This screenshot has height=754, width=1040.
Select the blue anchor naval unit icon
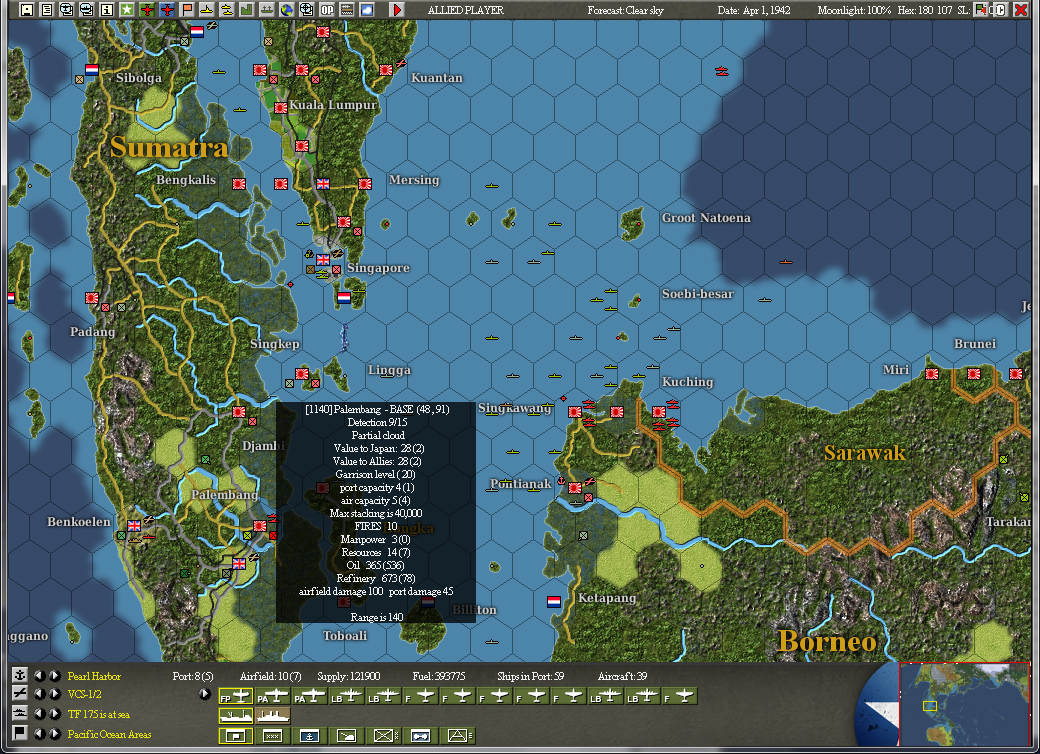[310, 735]
